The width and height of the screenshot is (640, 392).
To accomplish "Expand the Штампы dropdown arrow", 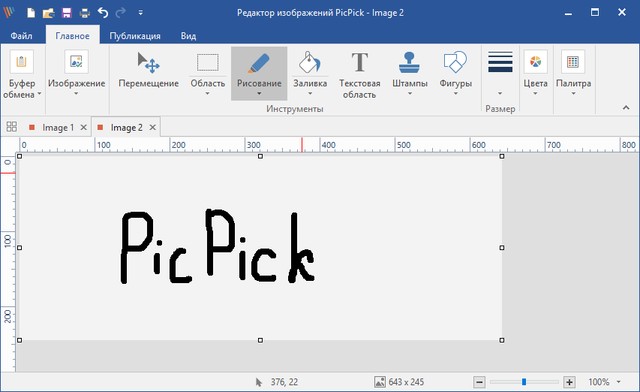I will click(410, 94).
